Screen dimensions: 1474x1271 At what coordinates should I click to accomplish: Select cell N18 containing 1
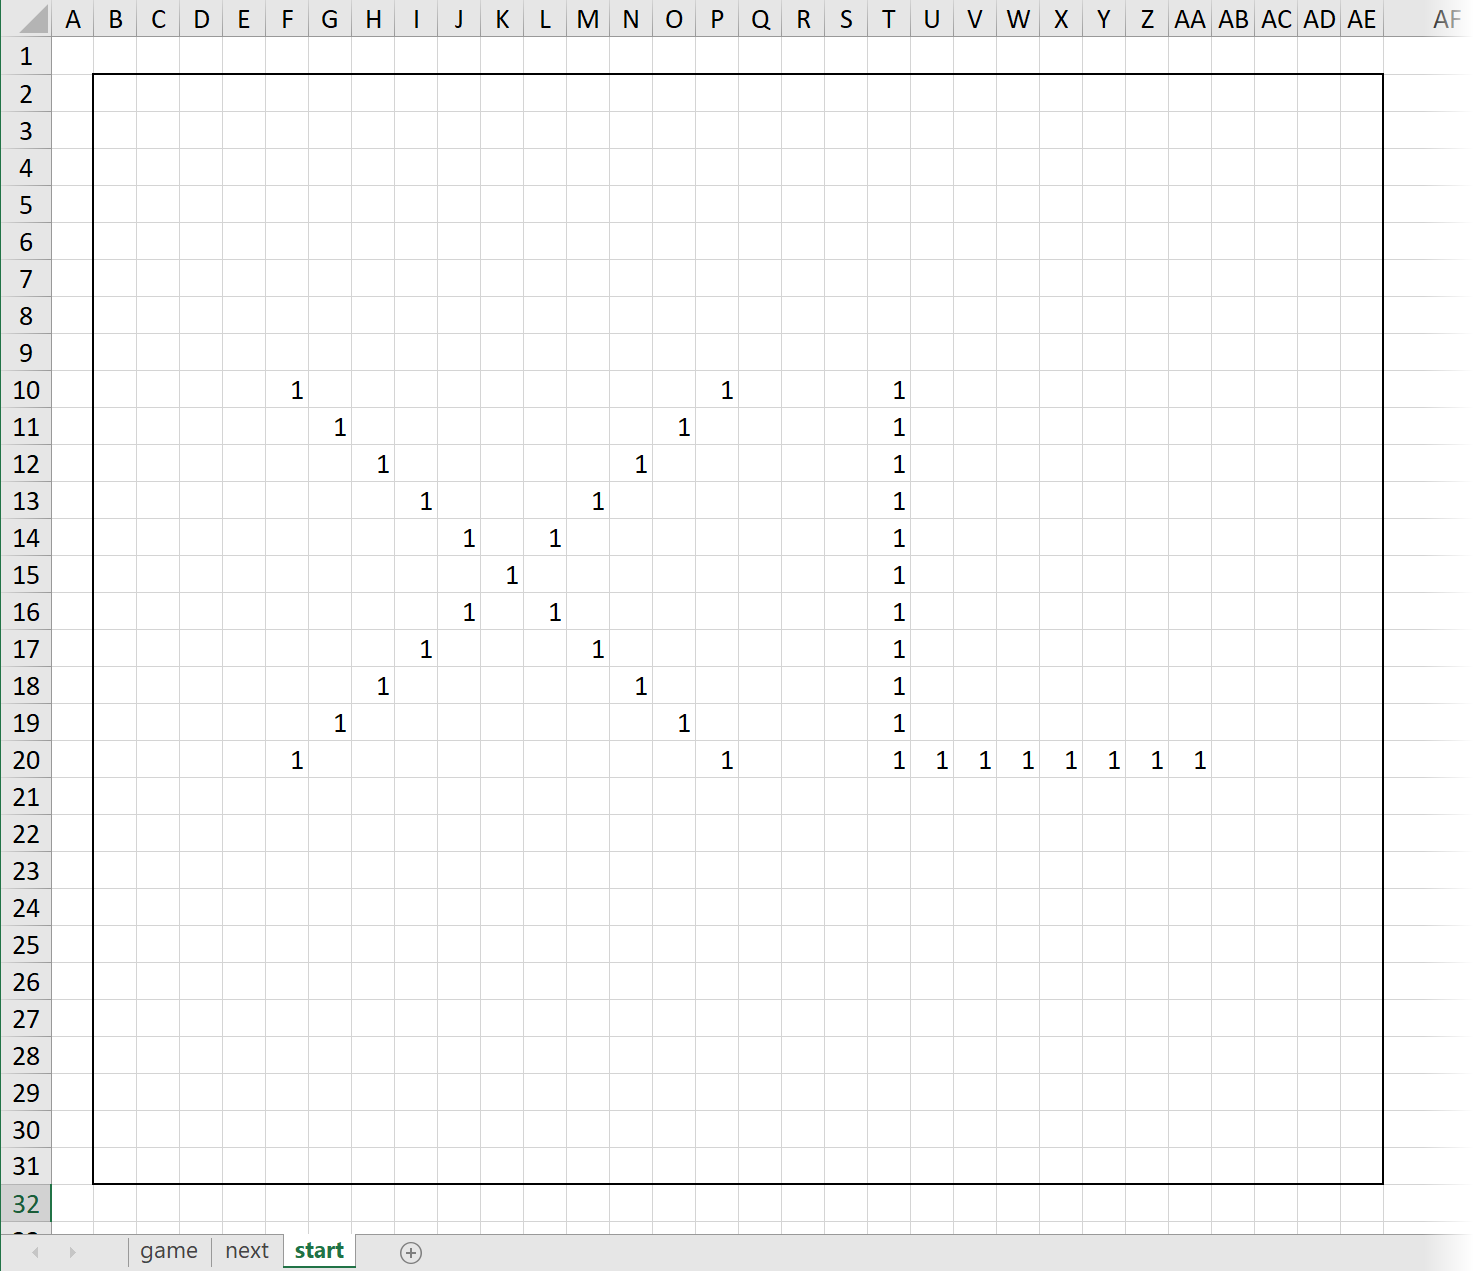tap(631, 685)
